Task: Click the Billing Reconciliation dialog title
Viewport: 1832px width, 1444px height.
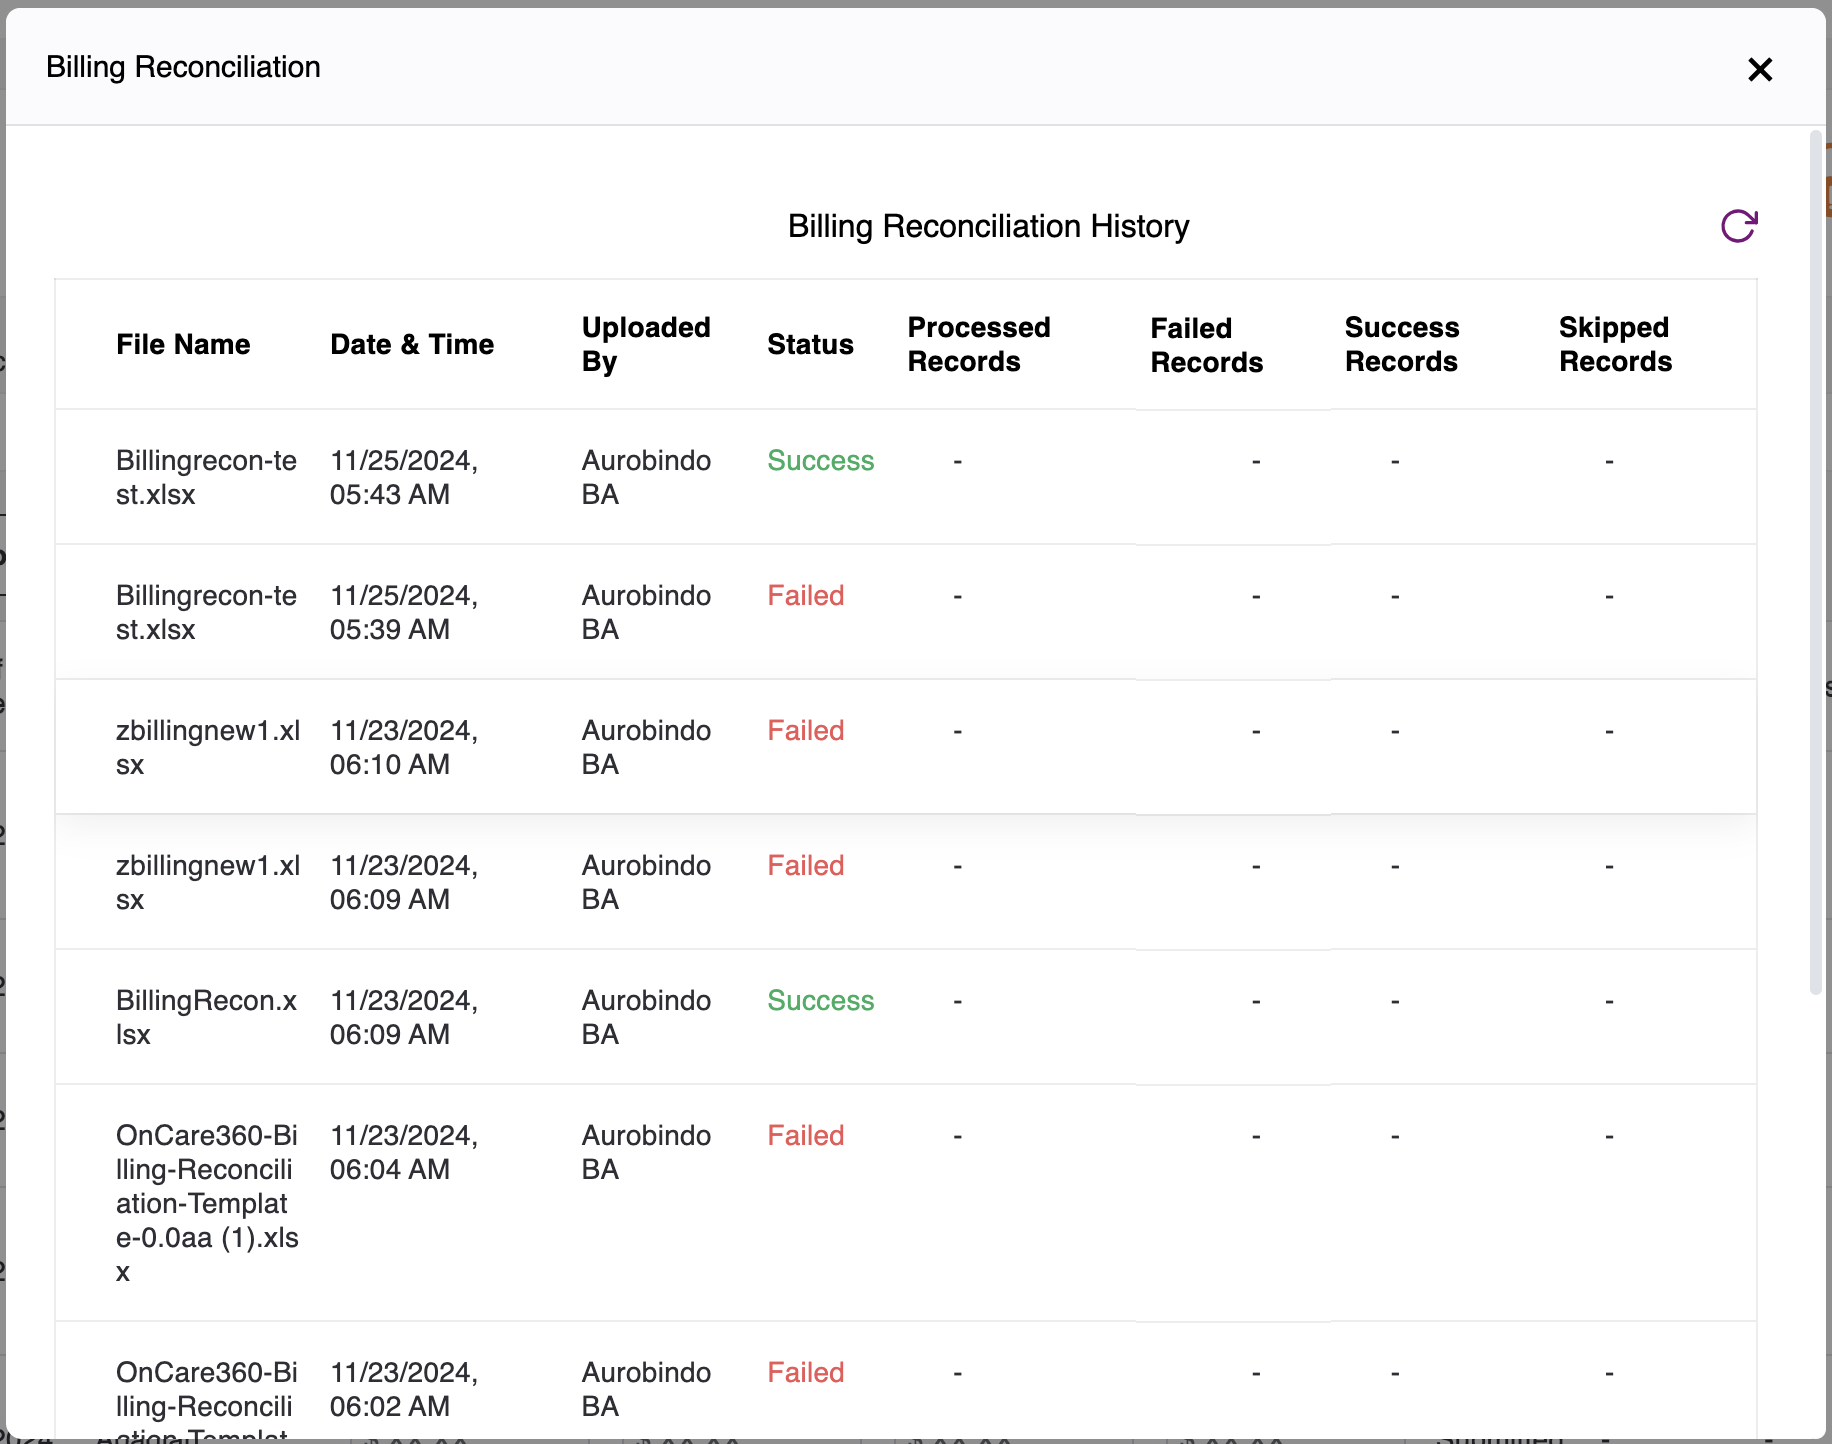Action: coord(183,67)
